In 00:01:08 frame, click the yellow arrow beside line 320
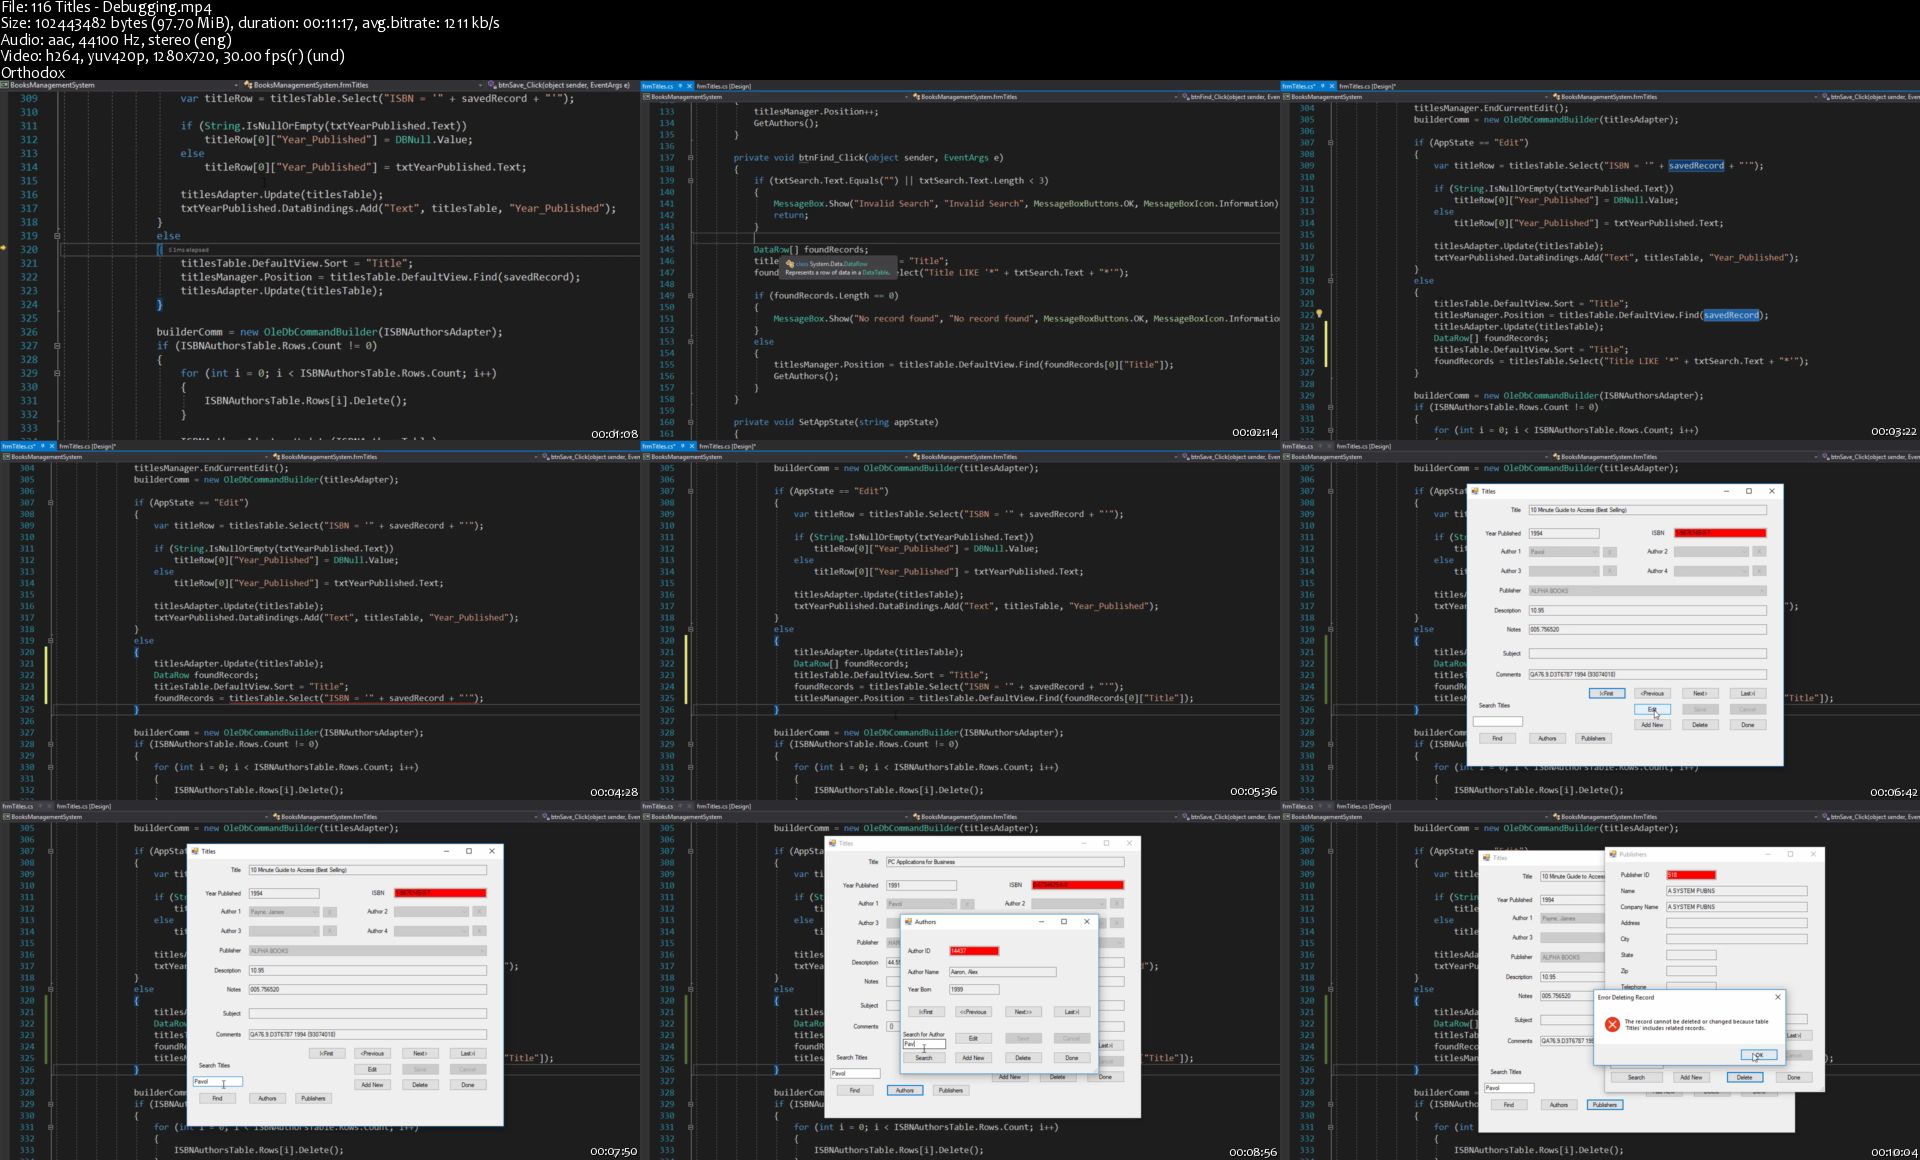This screenshot has width=1920, height=1160. (x=4, y=249)
